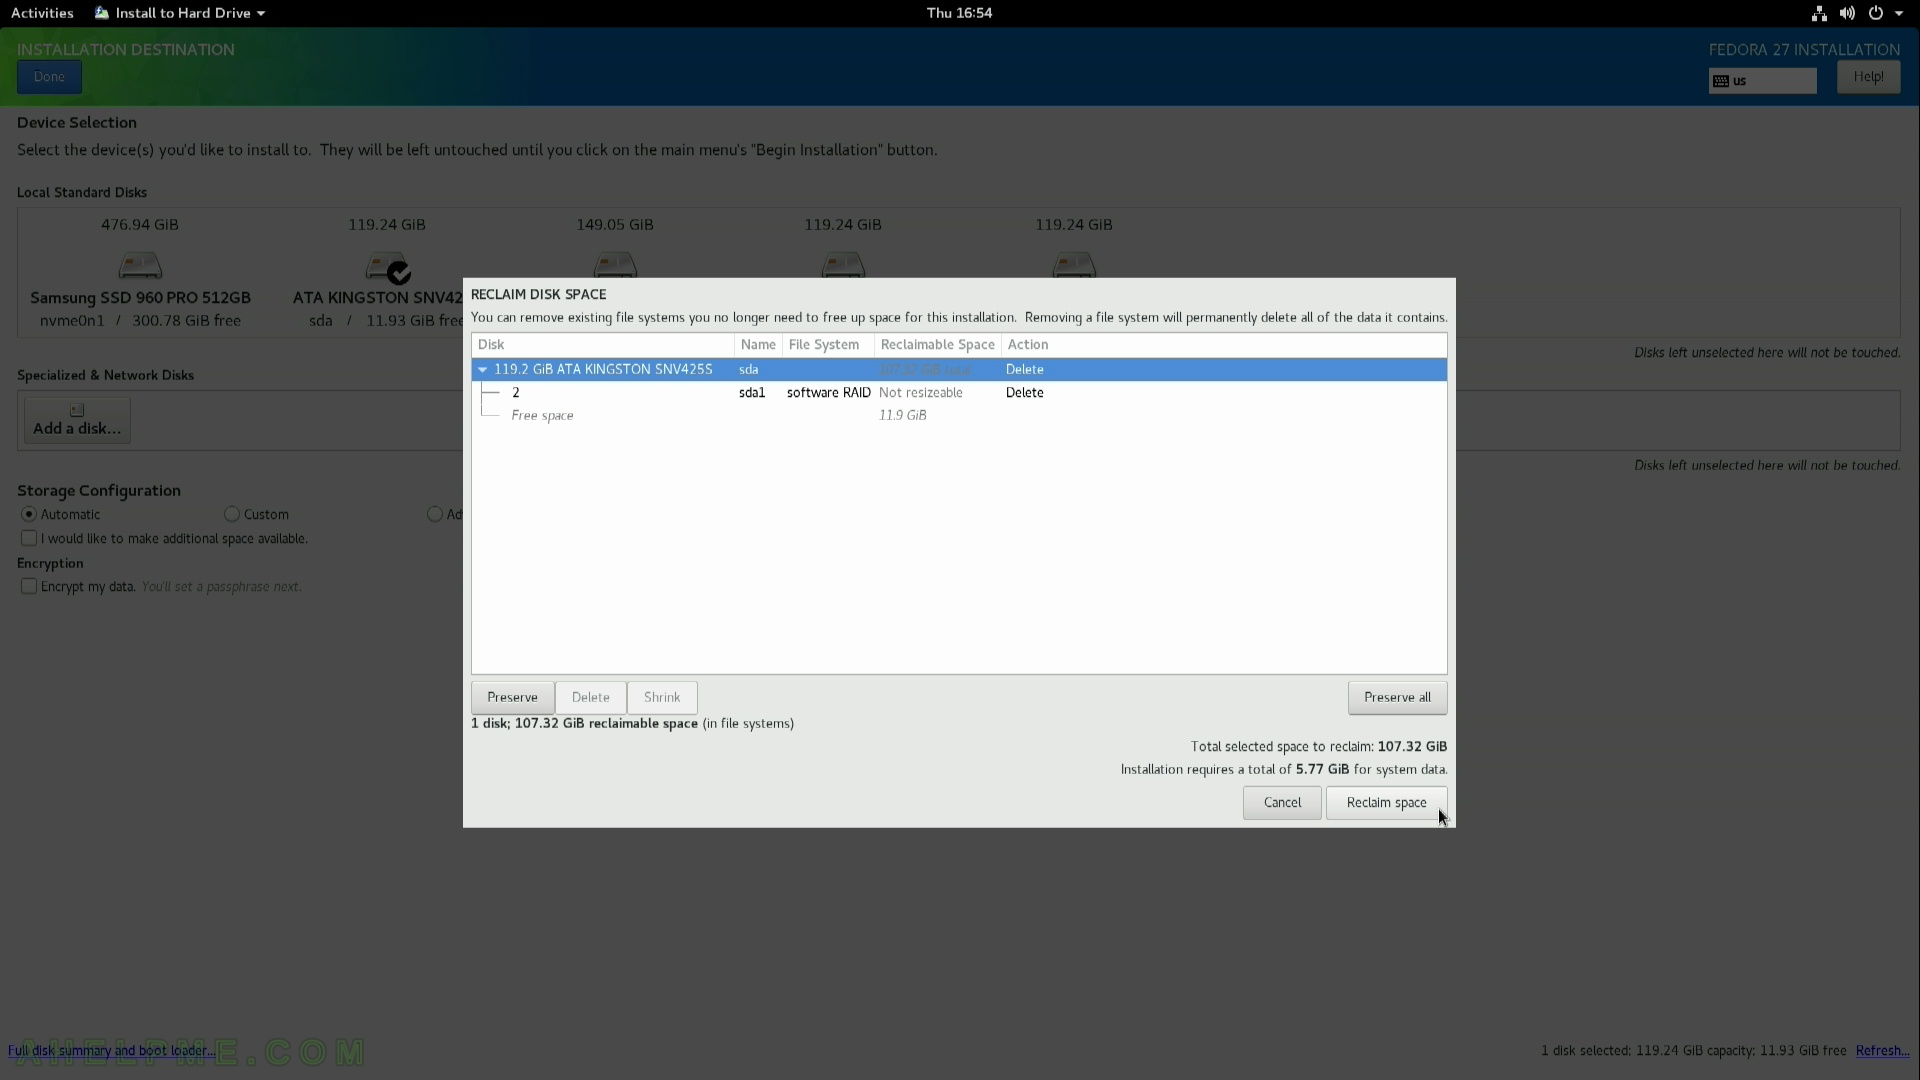Click the Done button
The height and width of the screenshot is (1080, 1920).
[x=49, y=77]
